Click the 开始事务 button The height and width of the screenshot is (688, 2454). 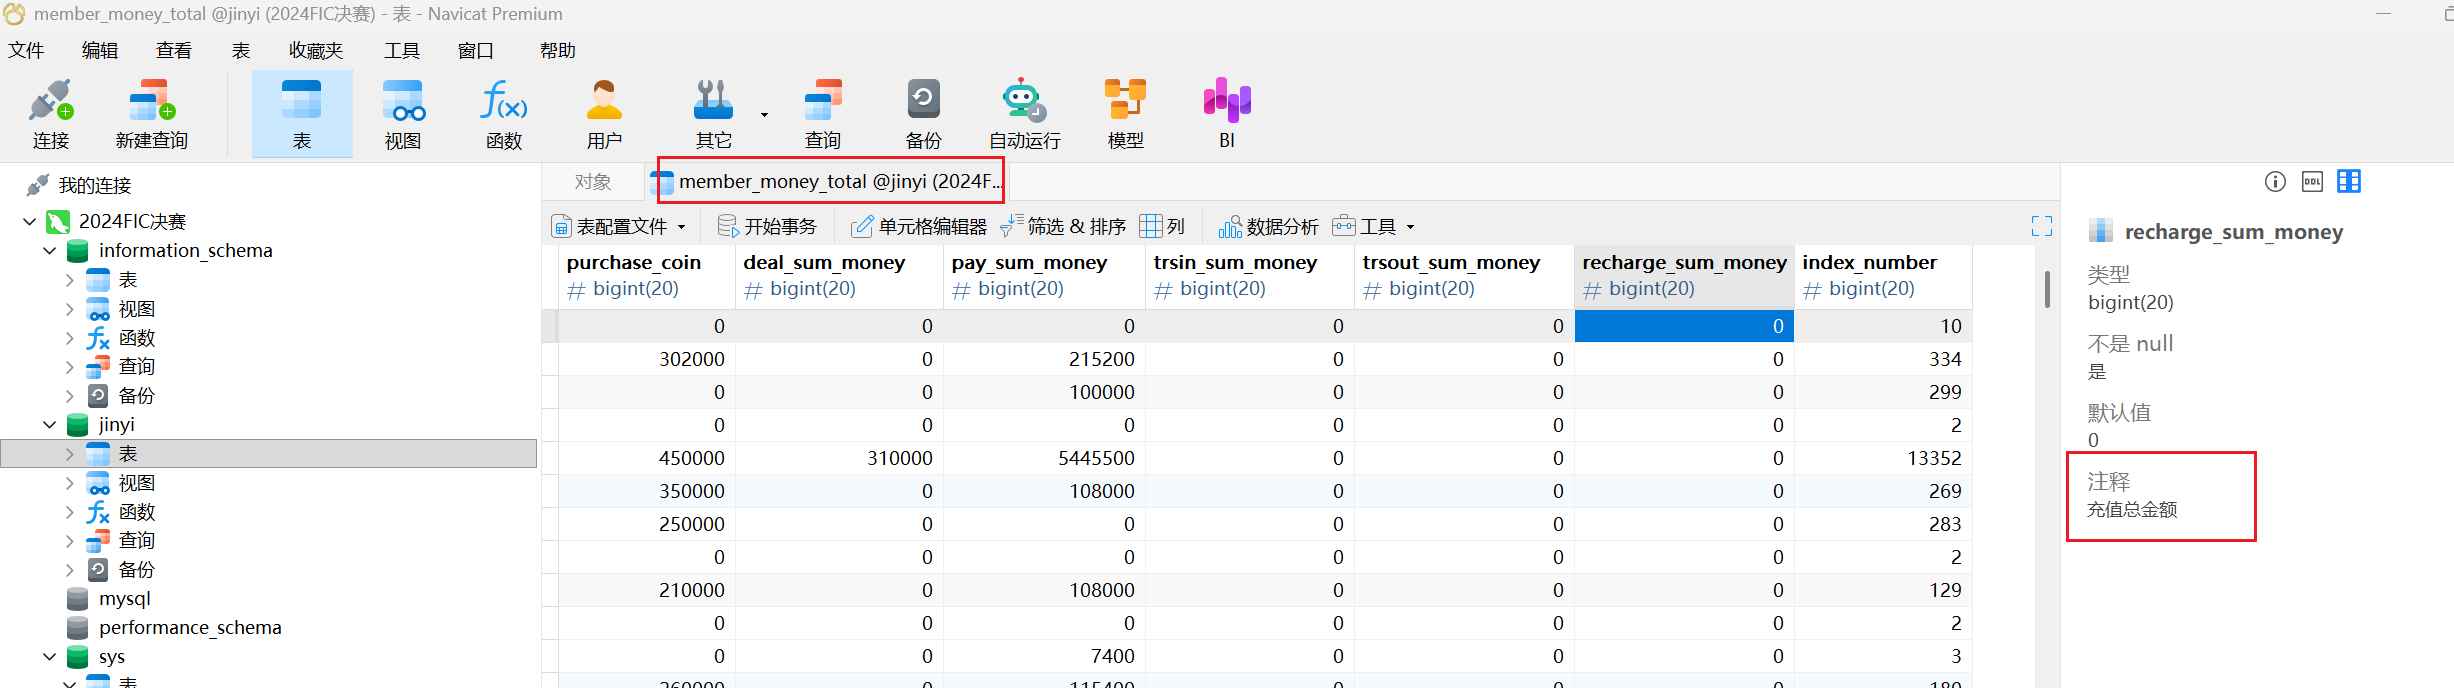point(768,227)
